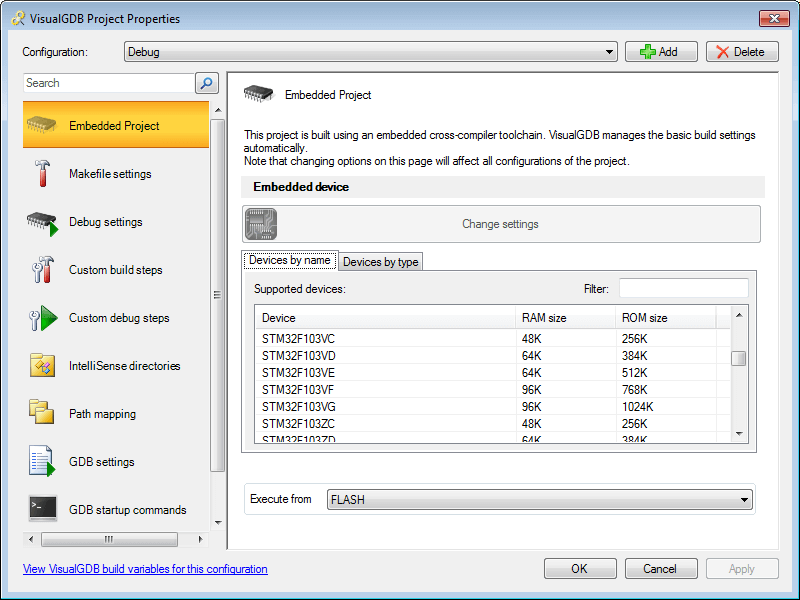The image size is (800, 600).
Task: Click the Change settings button
Action: [x=500, y=224]
